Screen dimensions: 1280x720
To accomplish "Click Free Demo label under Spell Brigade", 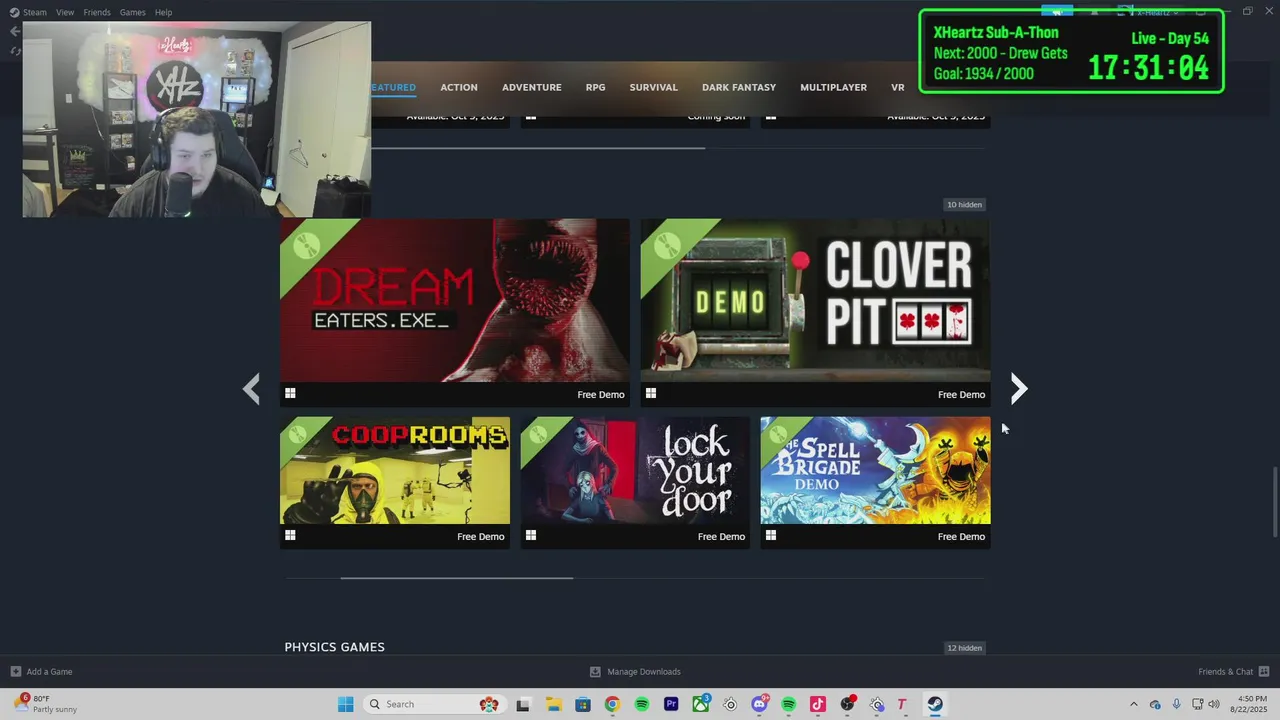I will tap(961, 537).
